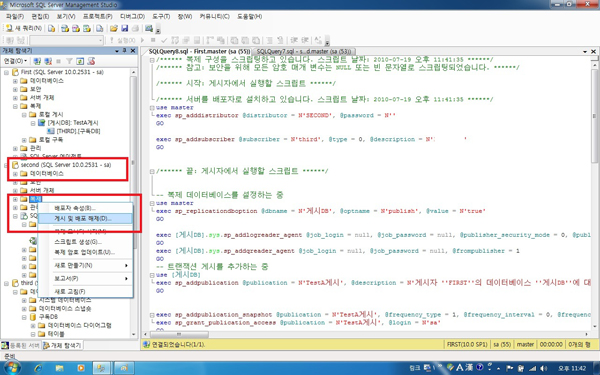Open 새로 만들기(N) submenu
The image size is (600, 375).
pos(85,265)
